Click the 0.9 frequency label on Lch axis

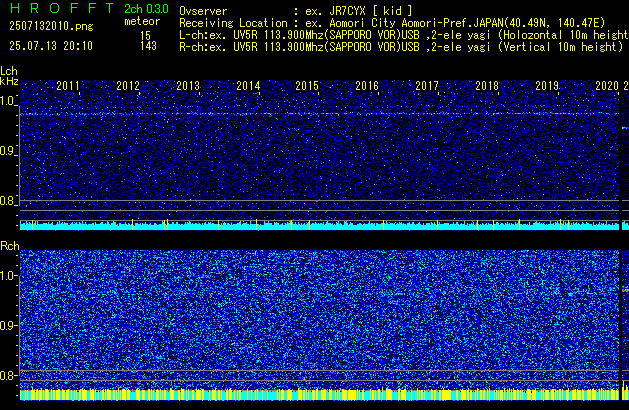tap(8, 151)
